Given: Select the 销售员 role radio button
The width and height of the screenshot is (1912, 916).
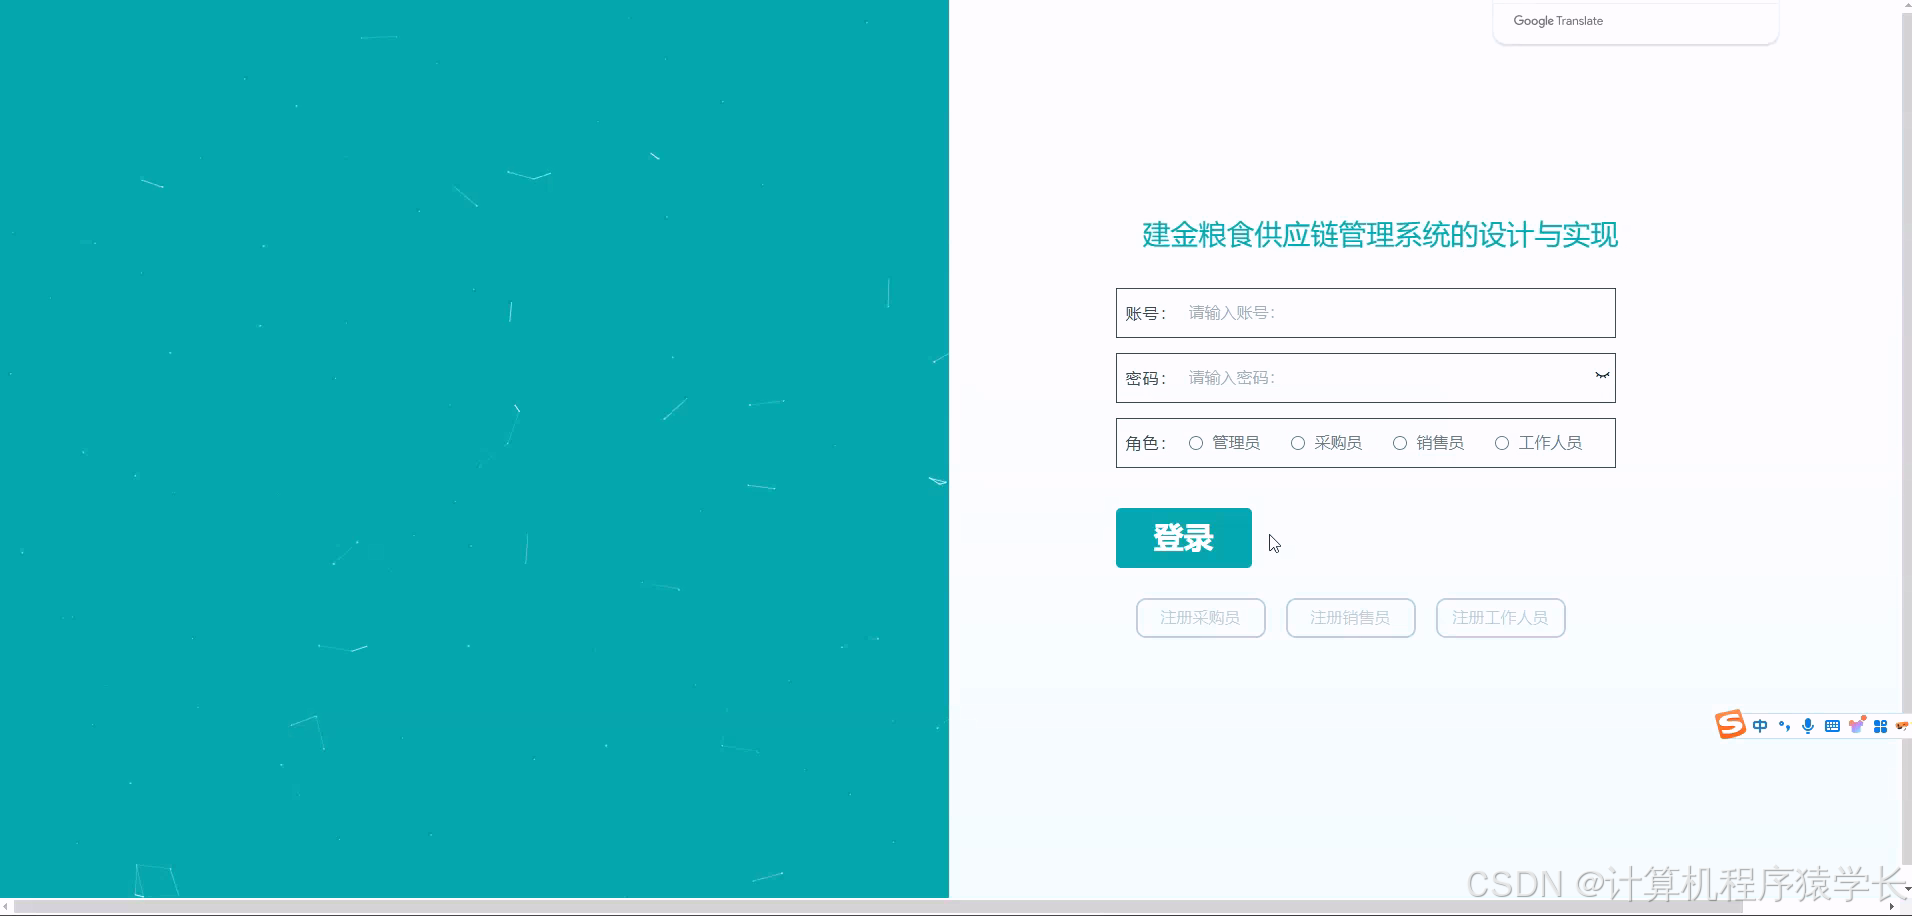Looking at the screenshot, I should 1400,442.
